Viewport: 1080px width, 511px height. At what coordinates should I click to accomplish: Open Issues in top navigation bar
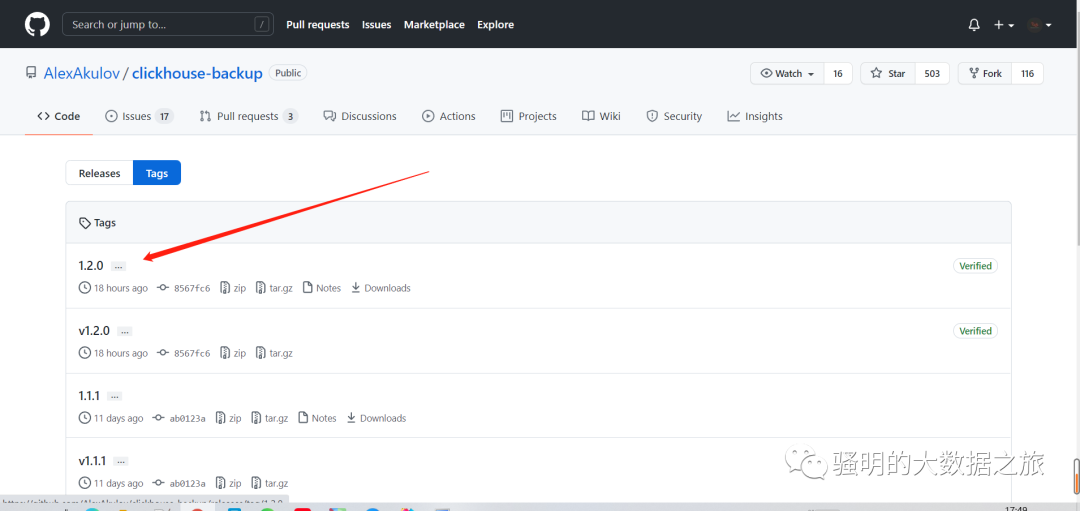tap(377, 25)
